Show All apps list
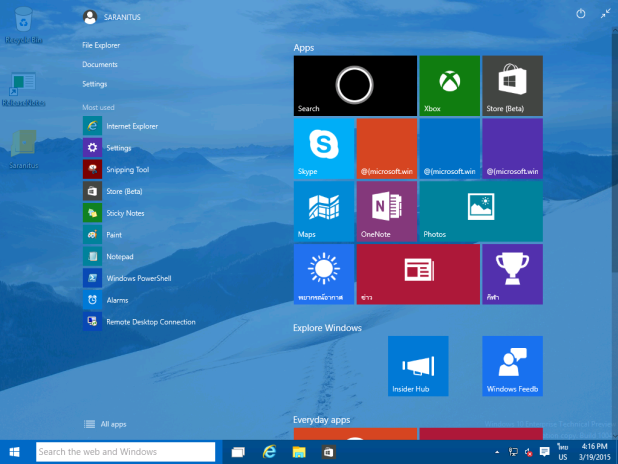 click(x=105, y=424)
